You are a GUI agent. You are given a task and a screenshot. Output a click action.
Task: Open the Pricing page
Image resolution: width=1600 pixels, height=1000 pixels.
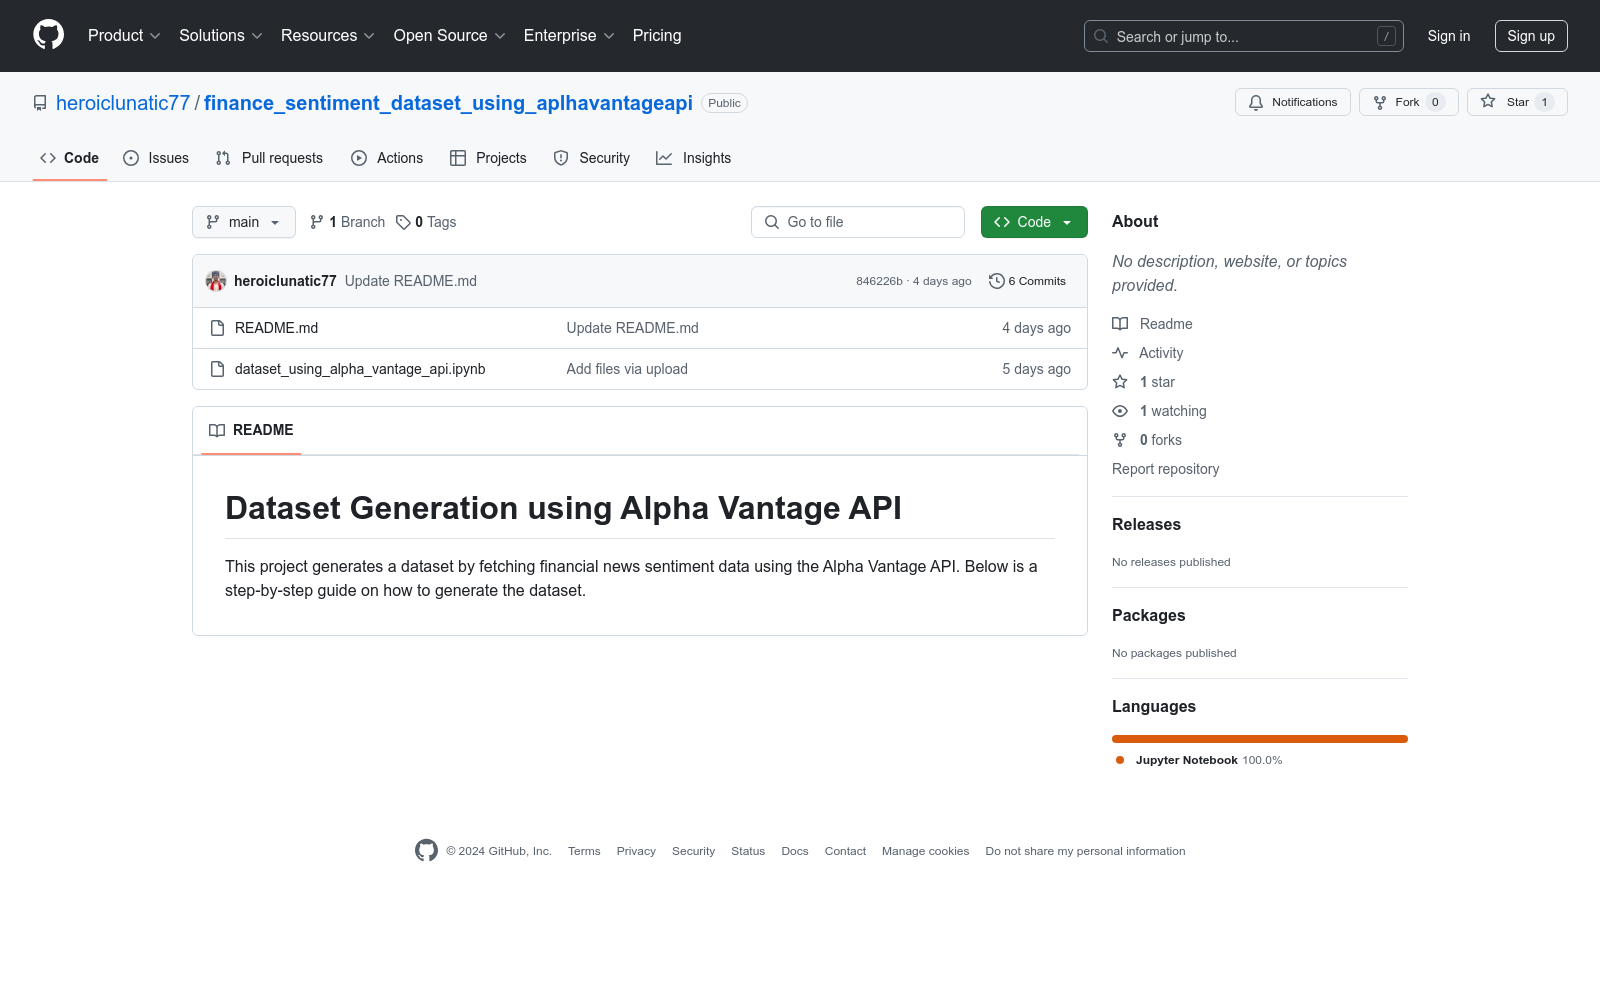[x=657, y=35]
